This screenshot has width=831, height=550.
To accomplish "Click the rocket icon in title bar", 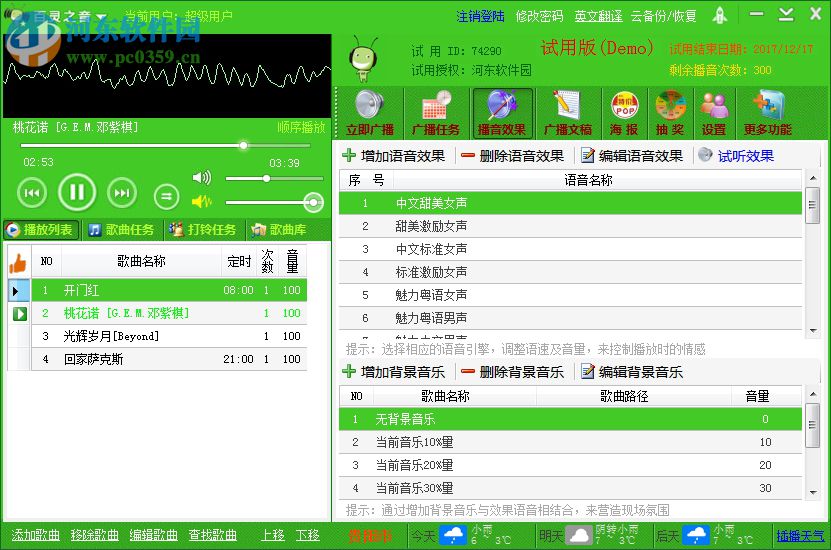I will [719, 15].
